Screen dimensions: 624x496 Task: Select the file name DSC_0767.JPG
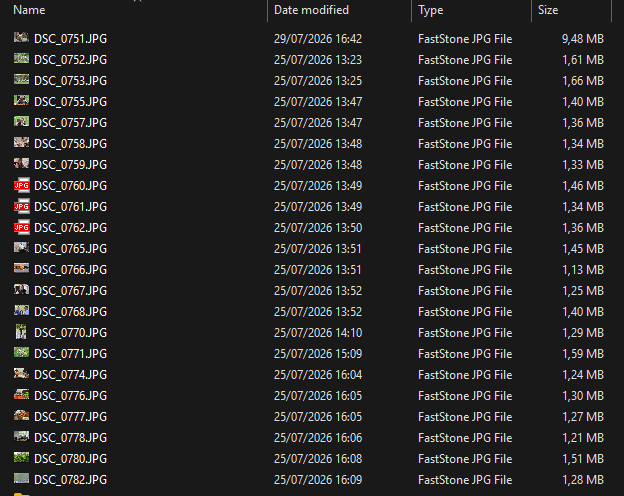(70, 291)
